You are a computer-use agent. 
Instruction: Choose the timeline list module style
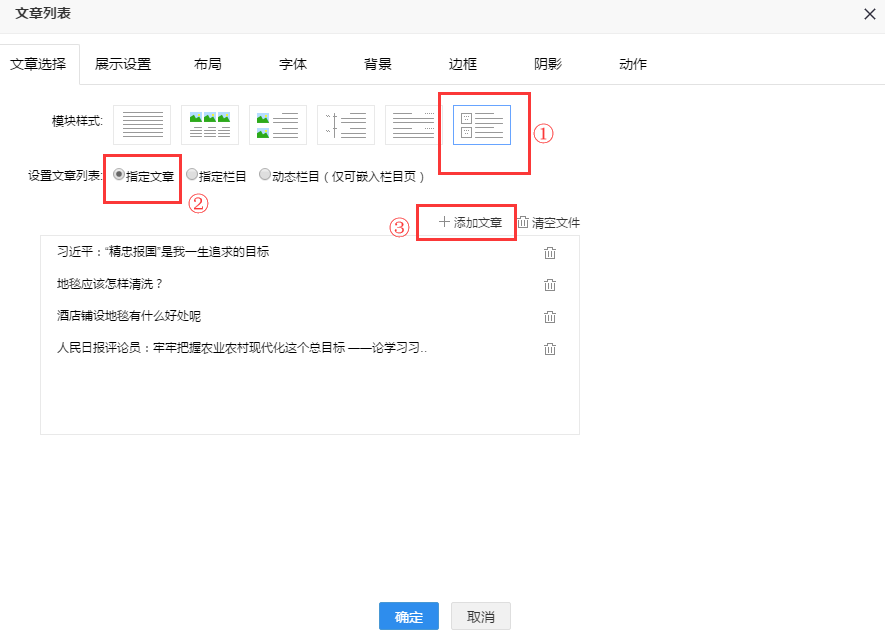click(x=346, y=125)
